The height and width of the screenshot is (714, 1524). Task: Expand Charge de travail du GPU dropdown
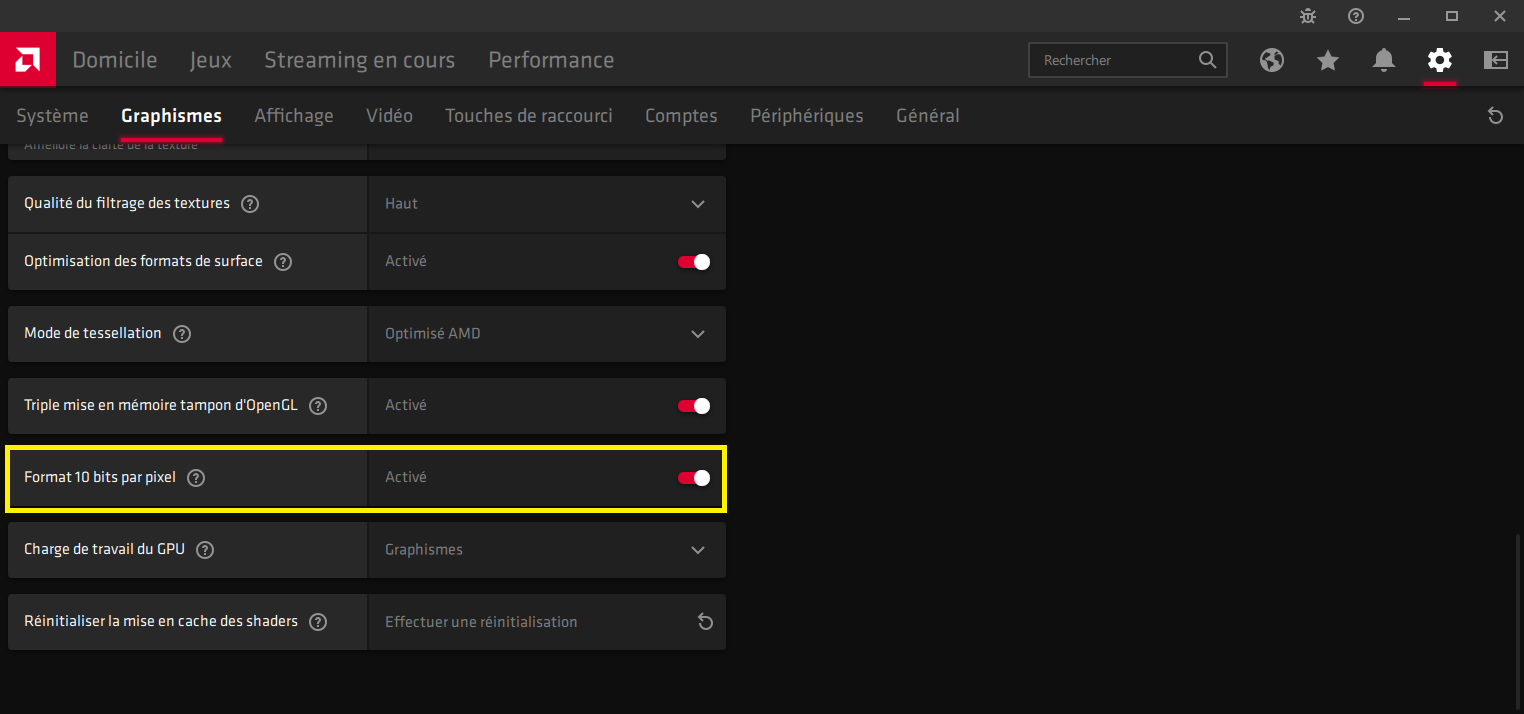(697, 550)
